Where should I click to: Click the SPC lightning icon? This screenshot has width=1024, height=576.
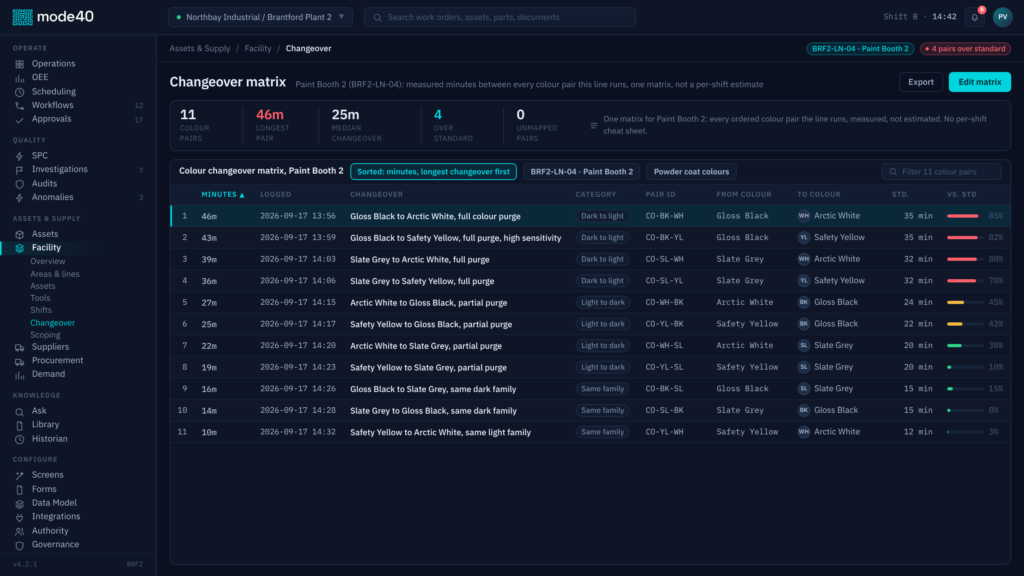coord(20,156)
